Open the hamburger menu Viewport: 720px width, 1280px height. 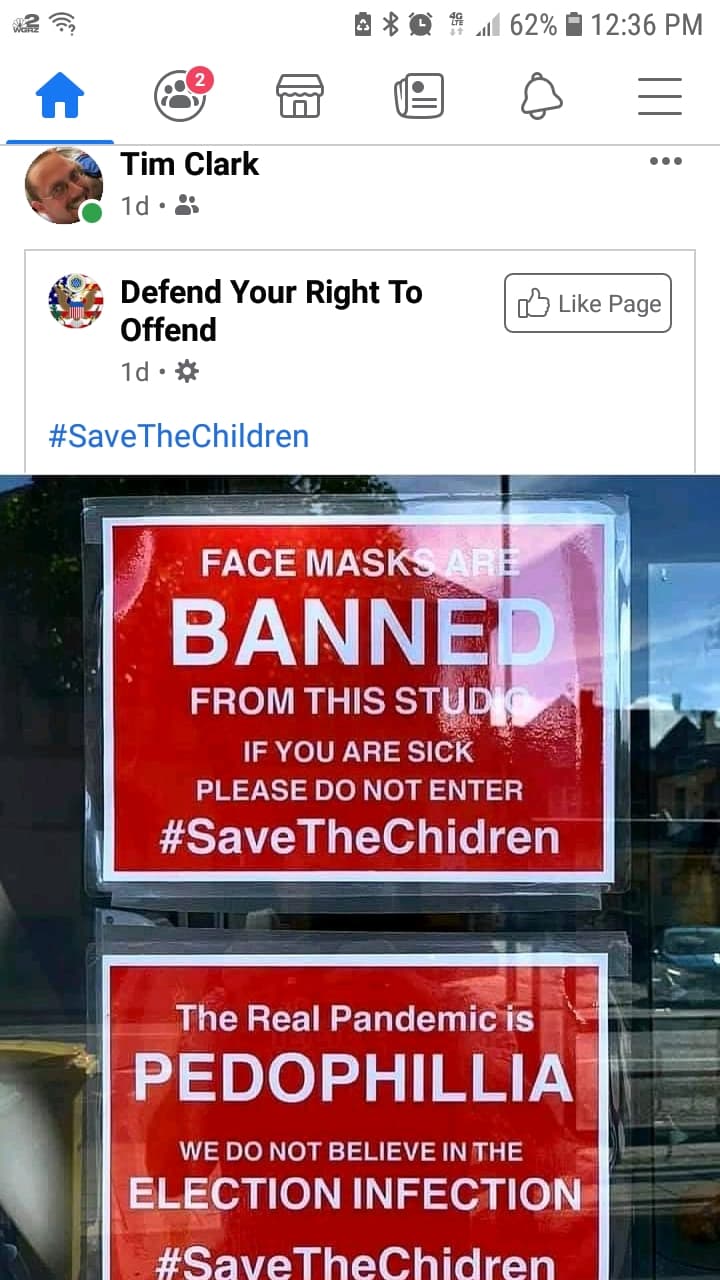click(660, 97)
